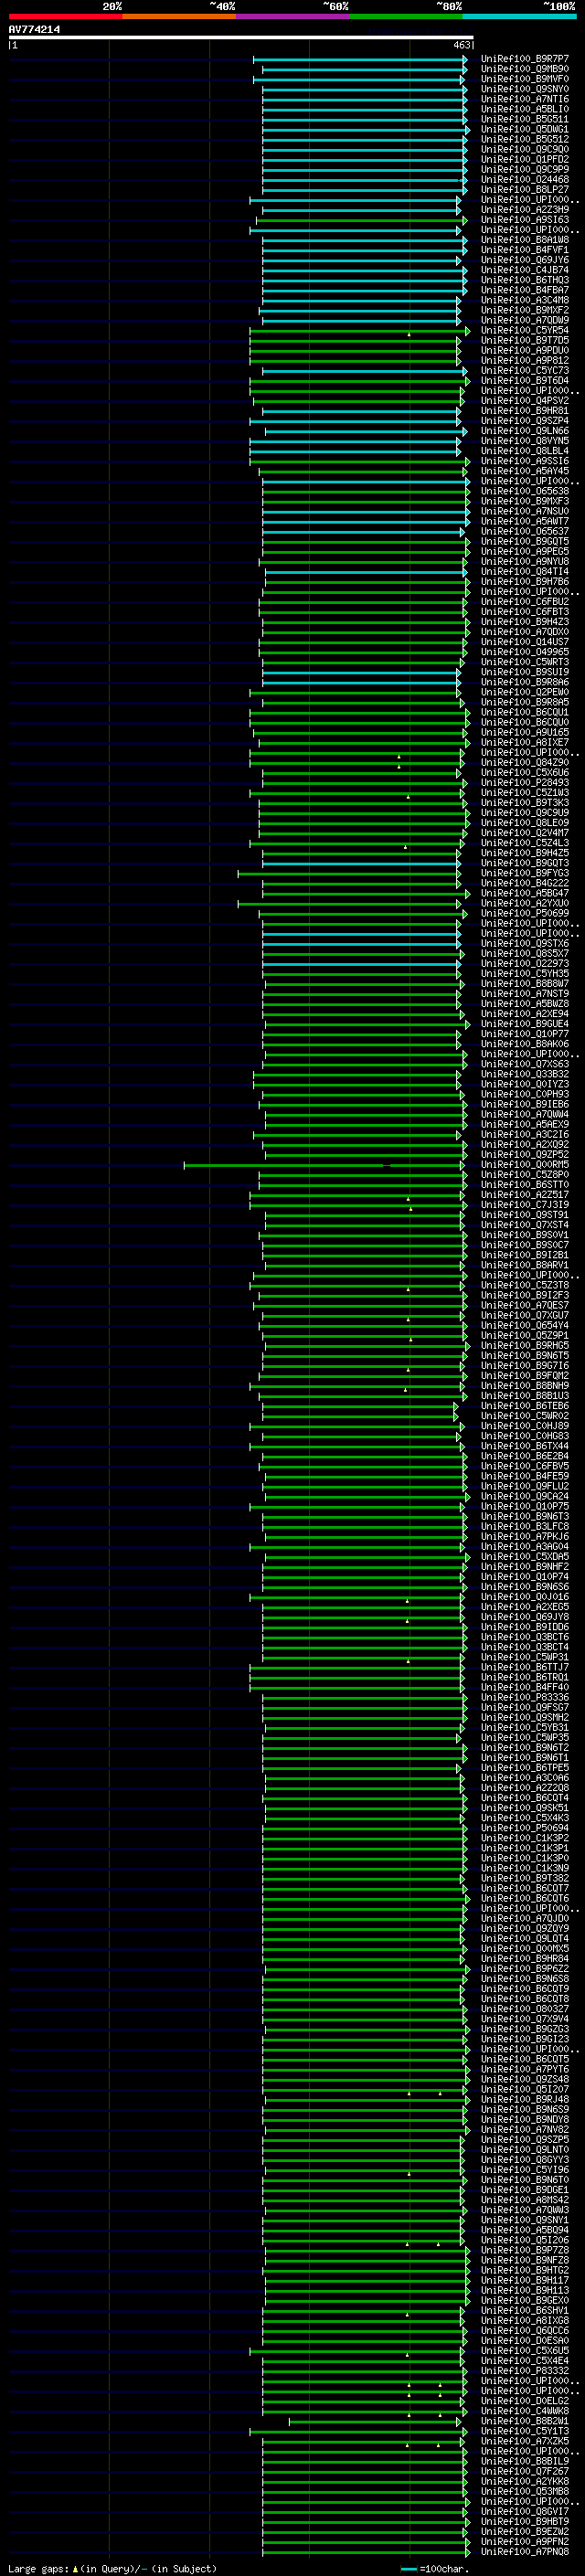Viewport: 585px width, 2576px height.
Task: Click the green ~80% identity legend segment
Action: pyautogui.click(x=406, y=16)
